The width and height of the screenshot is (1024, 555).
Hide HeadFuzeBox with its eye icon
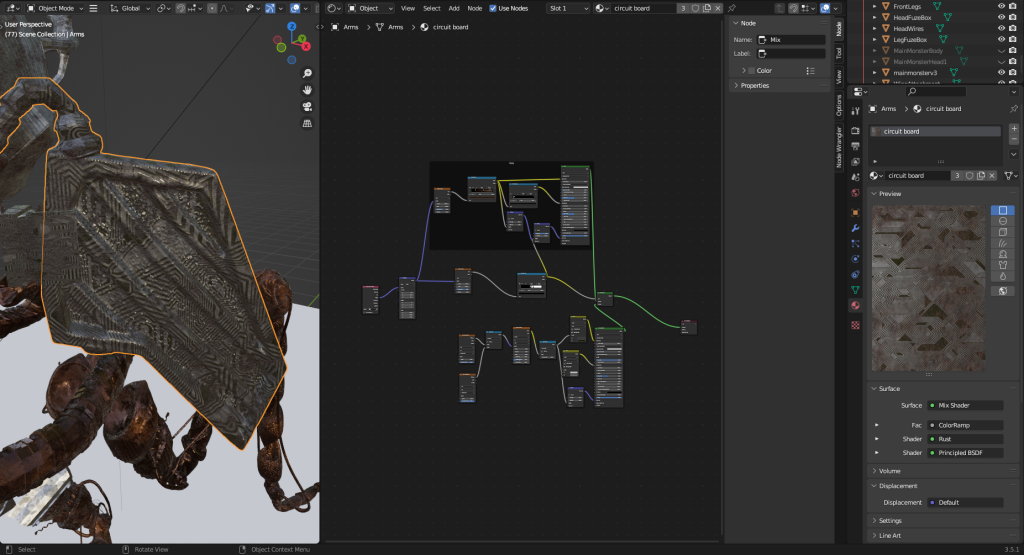click(1001, 18)
